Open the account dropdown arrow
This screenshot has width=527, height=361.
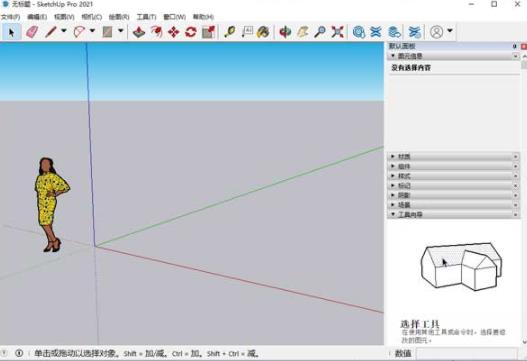click(x=450, y=31)
